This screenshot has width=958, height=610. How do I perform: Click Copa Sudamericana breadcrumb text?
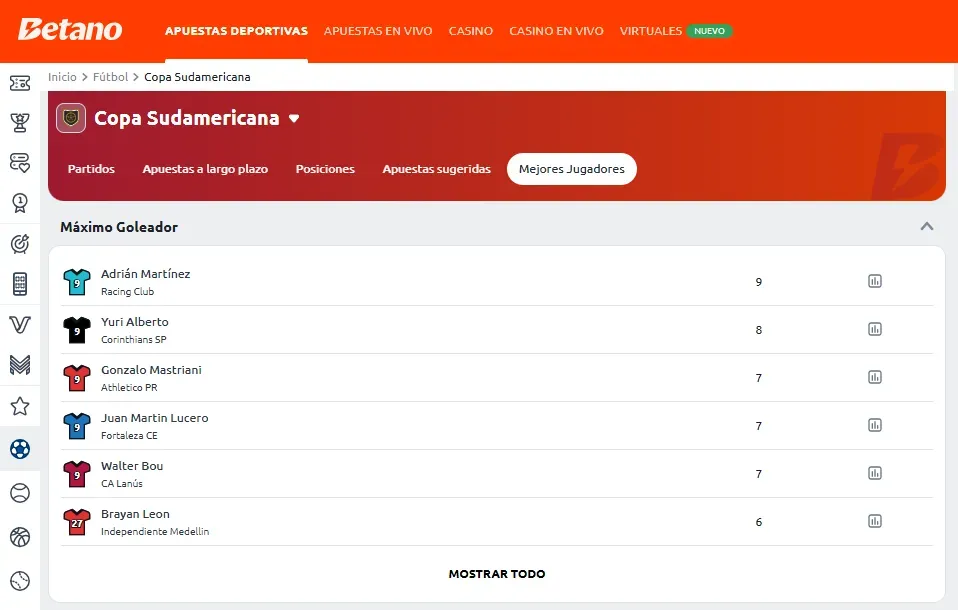[x=197, y=77]
